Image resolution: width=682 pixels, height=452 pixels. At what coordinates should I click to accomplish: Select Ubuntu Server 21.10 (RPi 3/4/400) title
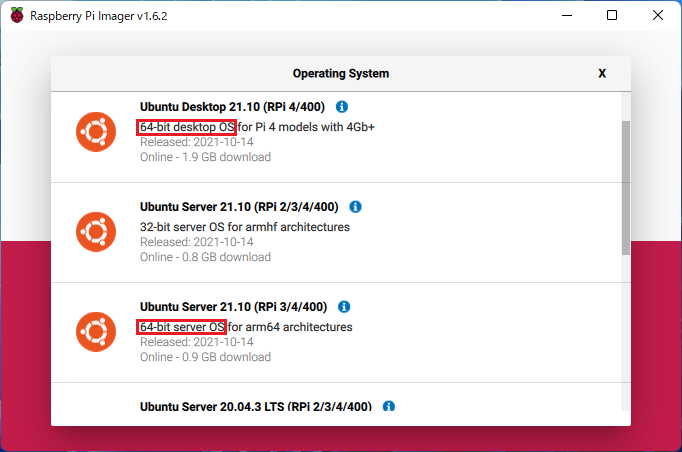click(234, 307)
